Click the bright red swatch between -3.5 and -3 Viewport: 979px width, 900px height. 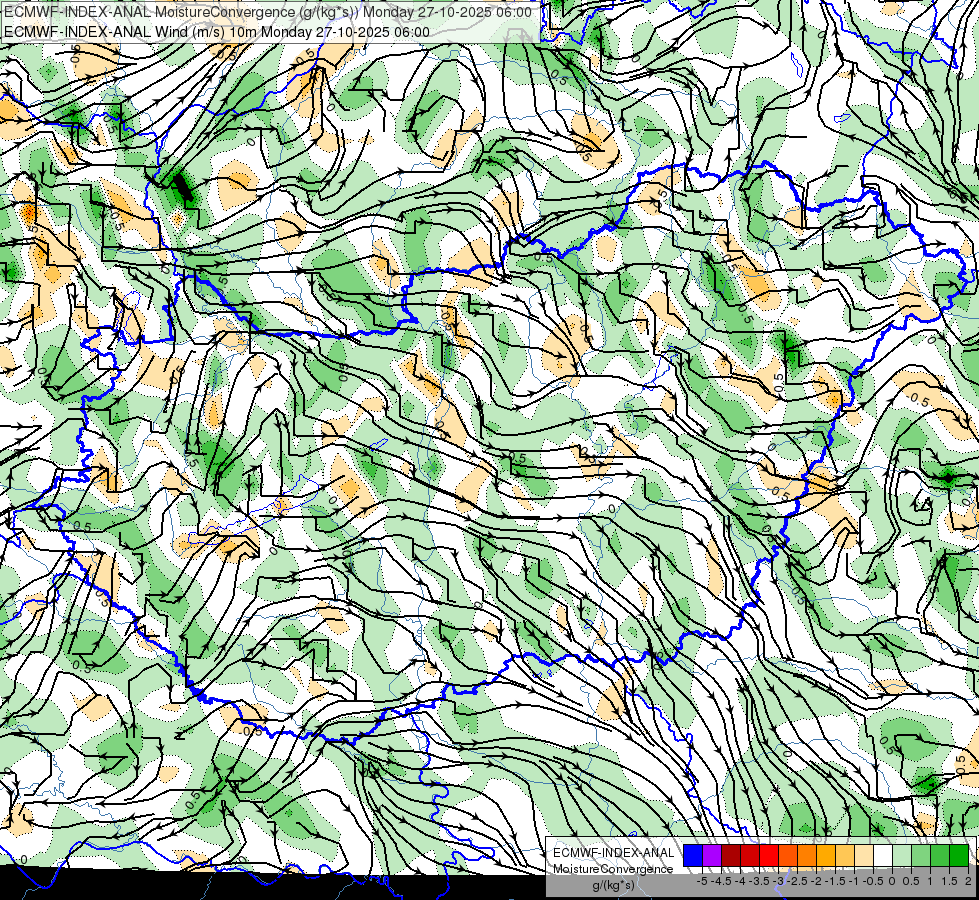click(x=769, y=855)
